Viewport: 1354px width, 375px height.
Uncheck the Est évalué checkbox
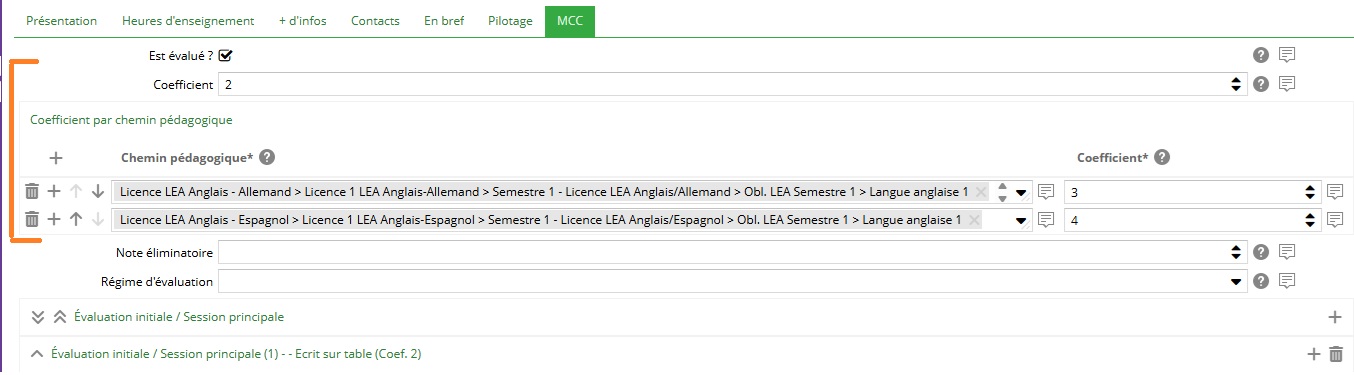(225, 55)
